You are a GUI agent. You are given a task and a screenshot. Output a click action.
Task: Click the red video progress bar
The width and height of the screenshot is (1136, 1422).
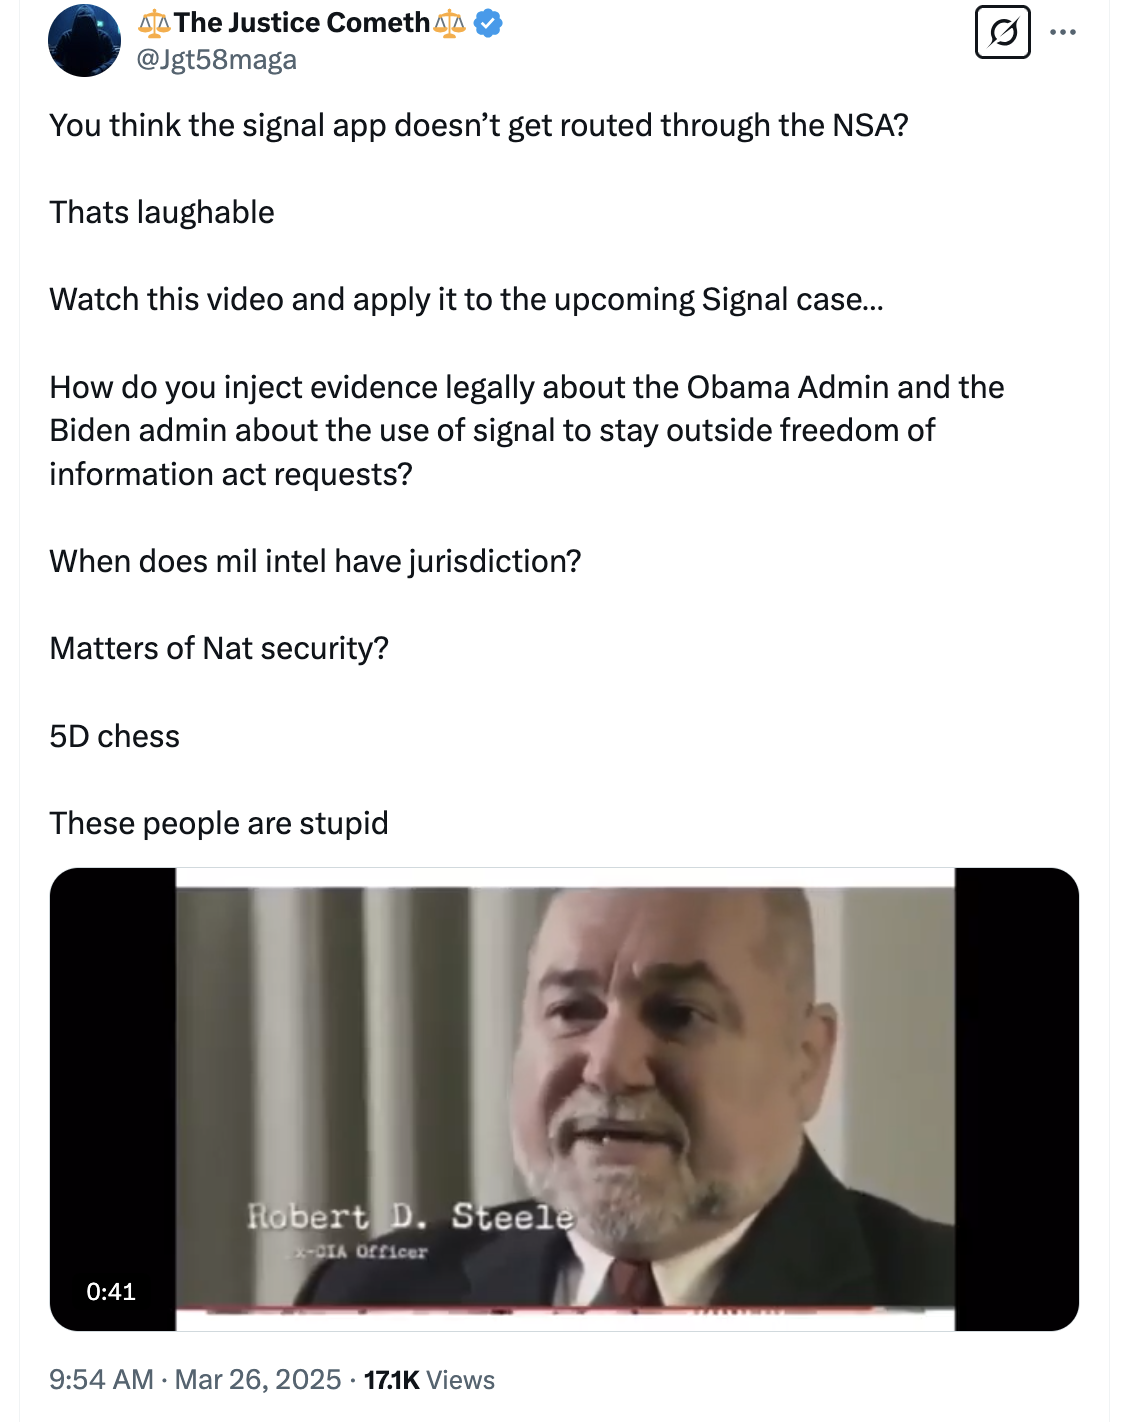[x=565, y=1308]
